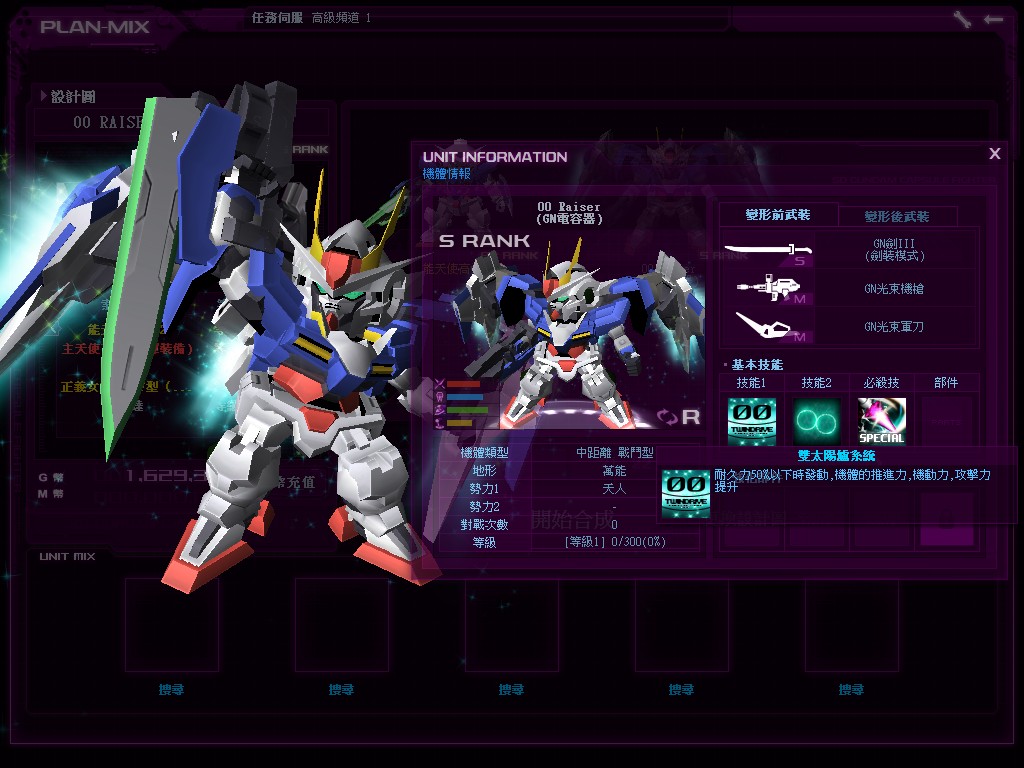The width and height of the screenshot is (1024, 768).
Task: Click the crossed-swords attack stat icon
Action: [x=440, y=384]
